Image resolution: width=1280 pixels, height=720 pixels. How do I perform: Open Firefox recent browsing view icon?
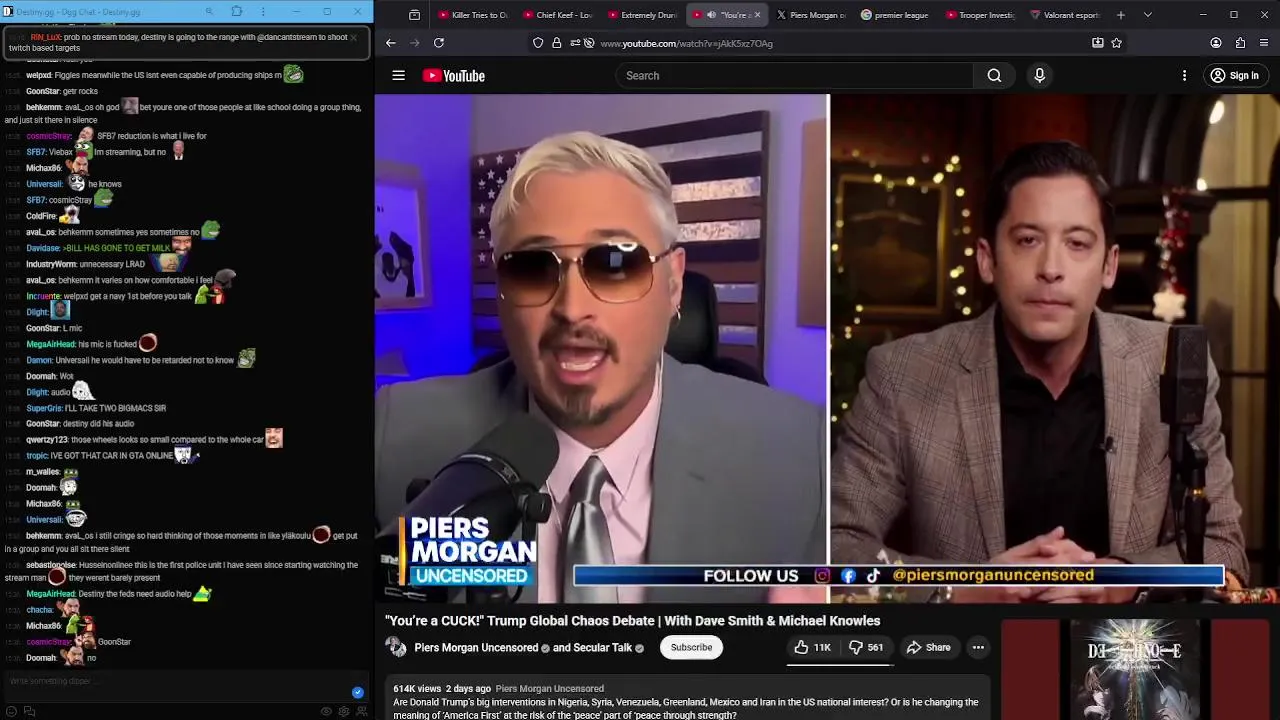pyautogui.click(x=414, y=15)
